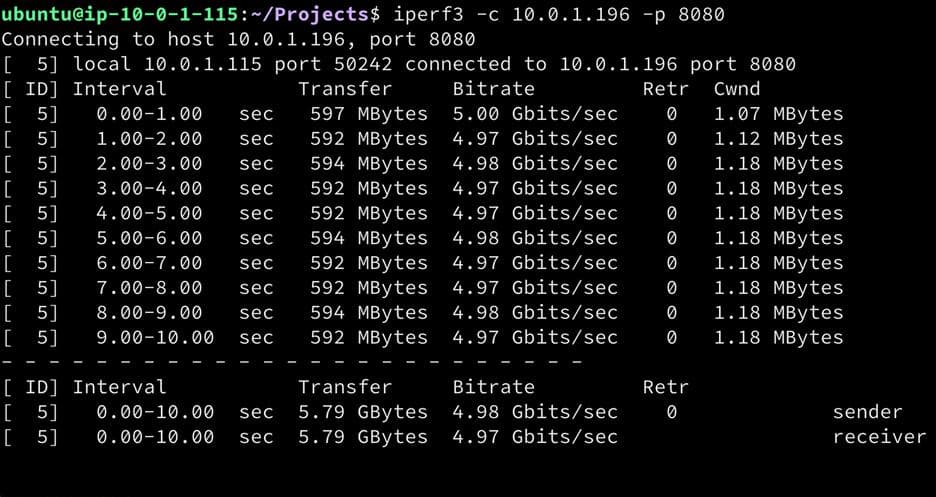Click the 1.07 MBytes Cwnd value
This screenshot has width=936, height=497.
click(x=778, y=114)
